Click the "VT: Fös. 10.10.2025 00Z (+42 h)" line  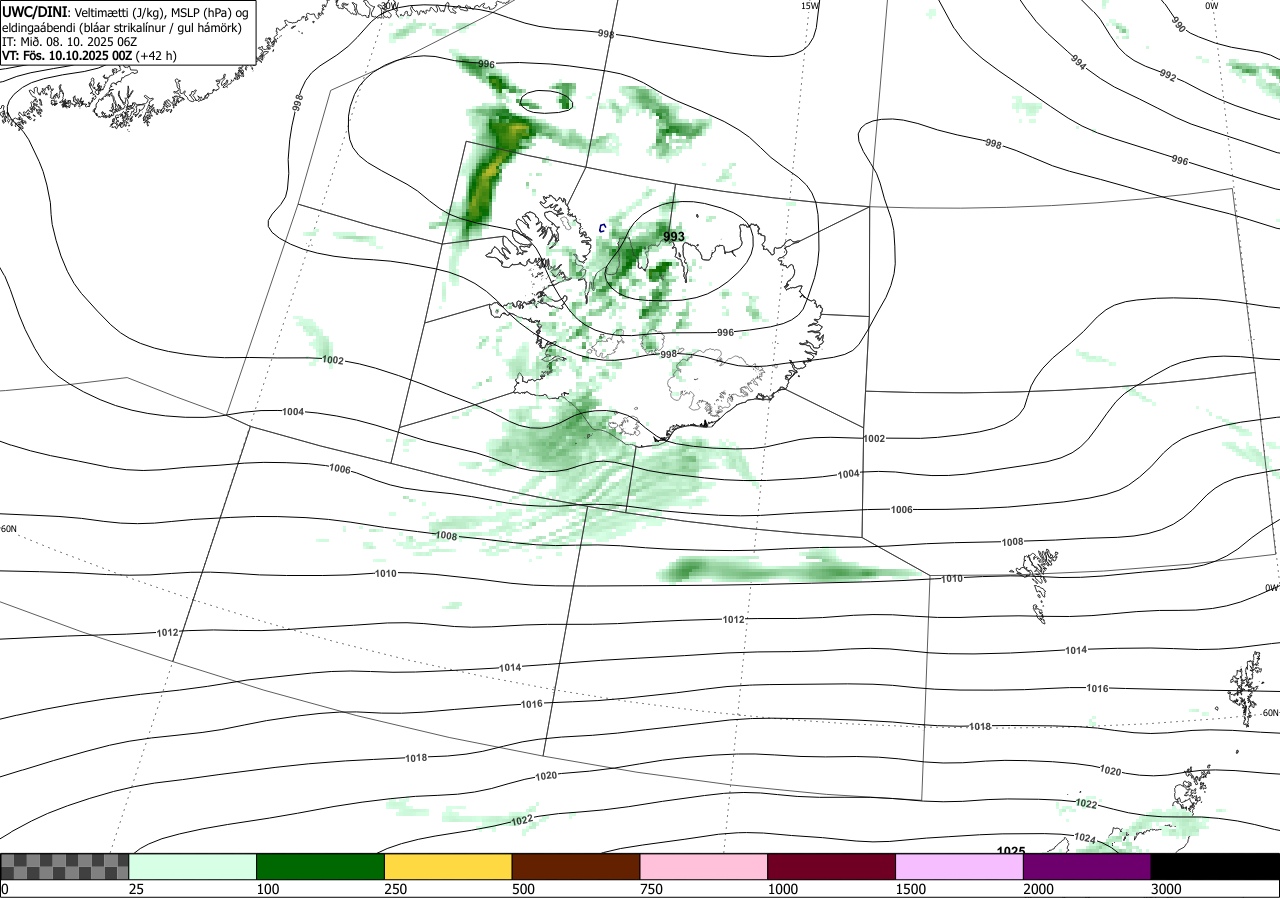pyautogui.click(x=90, y=56)
